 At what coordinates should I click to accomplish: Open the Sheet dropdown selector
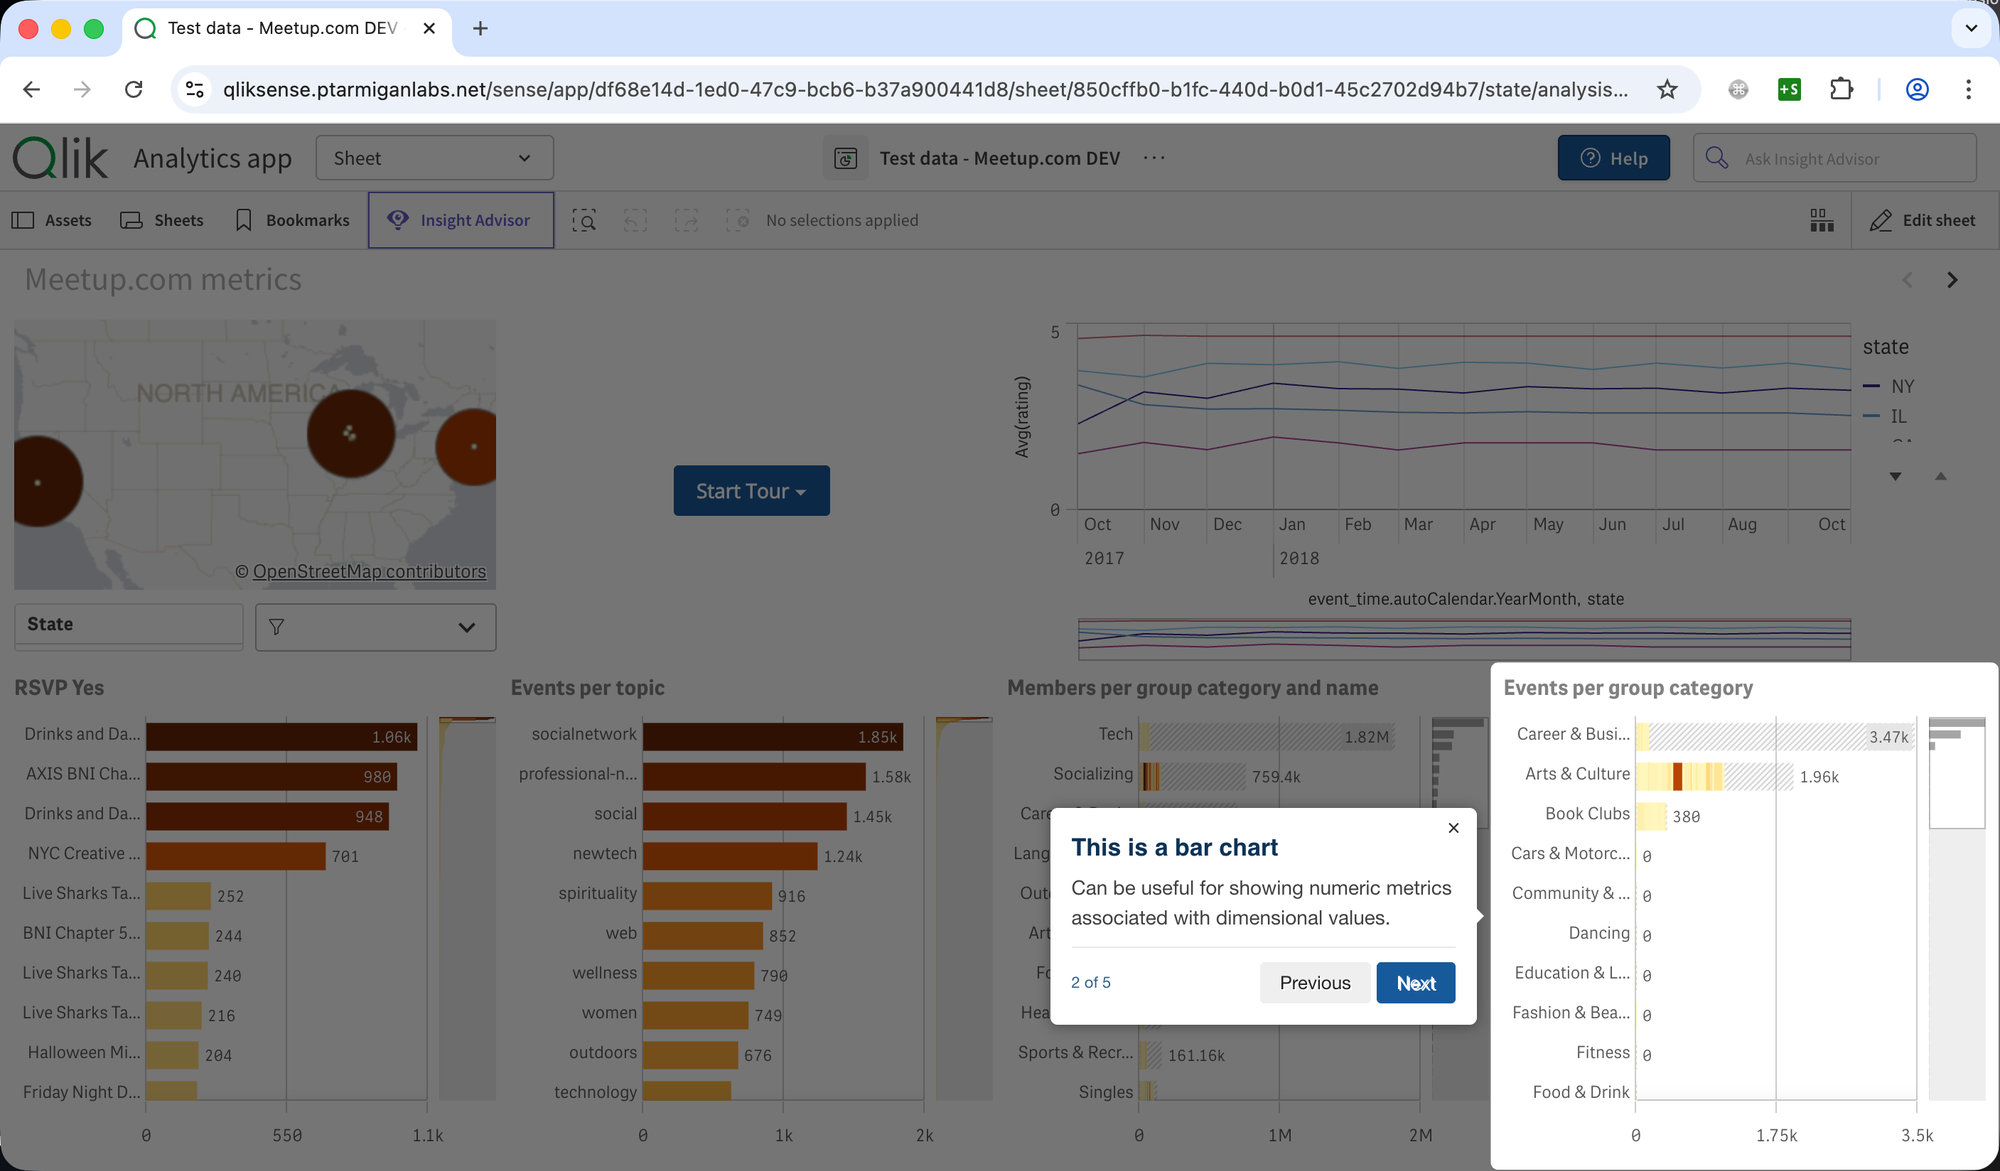(x=434, y=159)
